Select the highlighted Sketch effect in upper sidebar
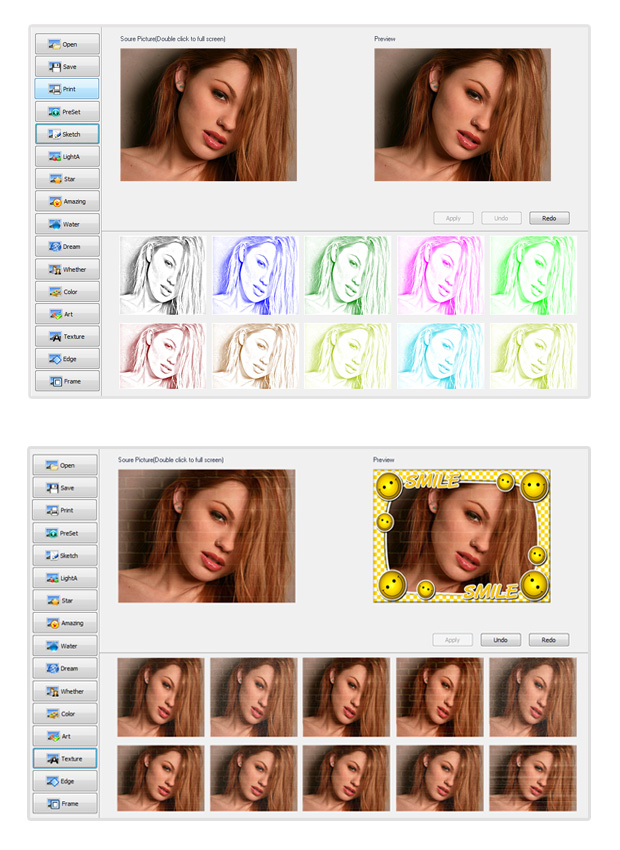The image size is (620, 850). 67,134
